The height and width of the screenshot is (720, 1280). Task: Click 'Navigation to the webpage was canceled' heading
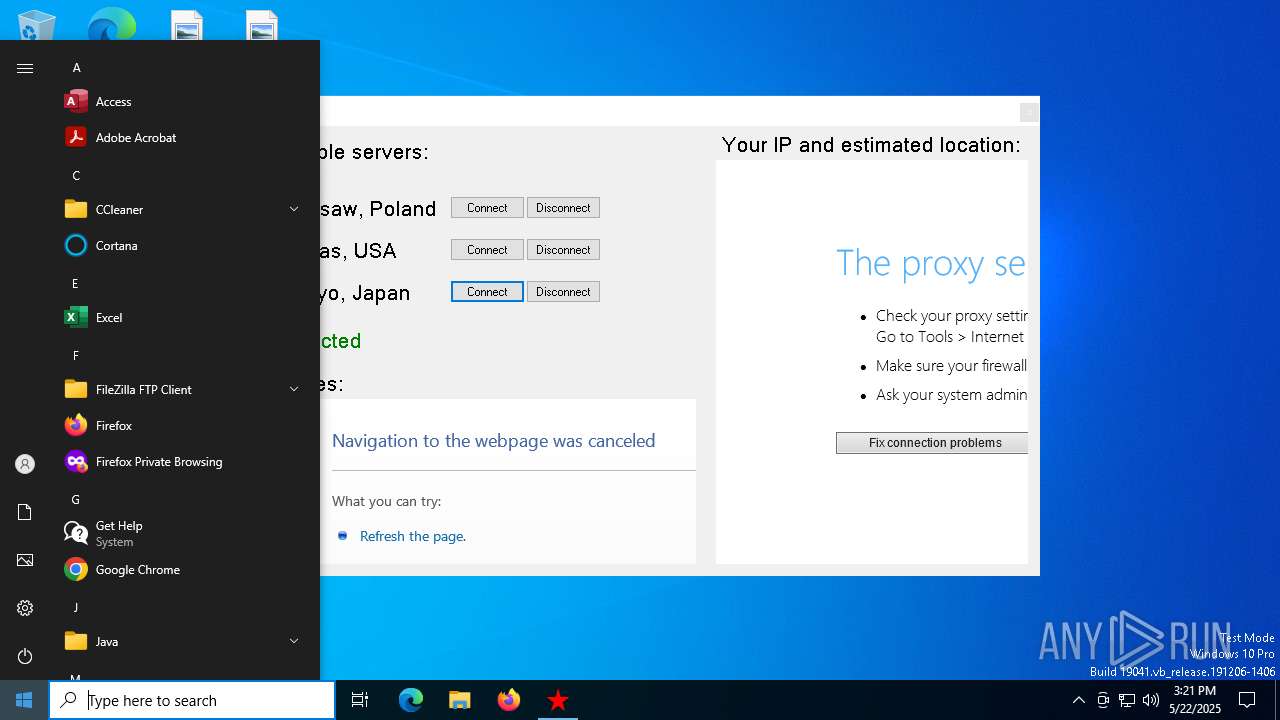tap(494, 441)
